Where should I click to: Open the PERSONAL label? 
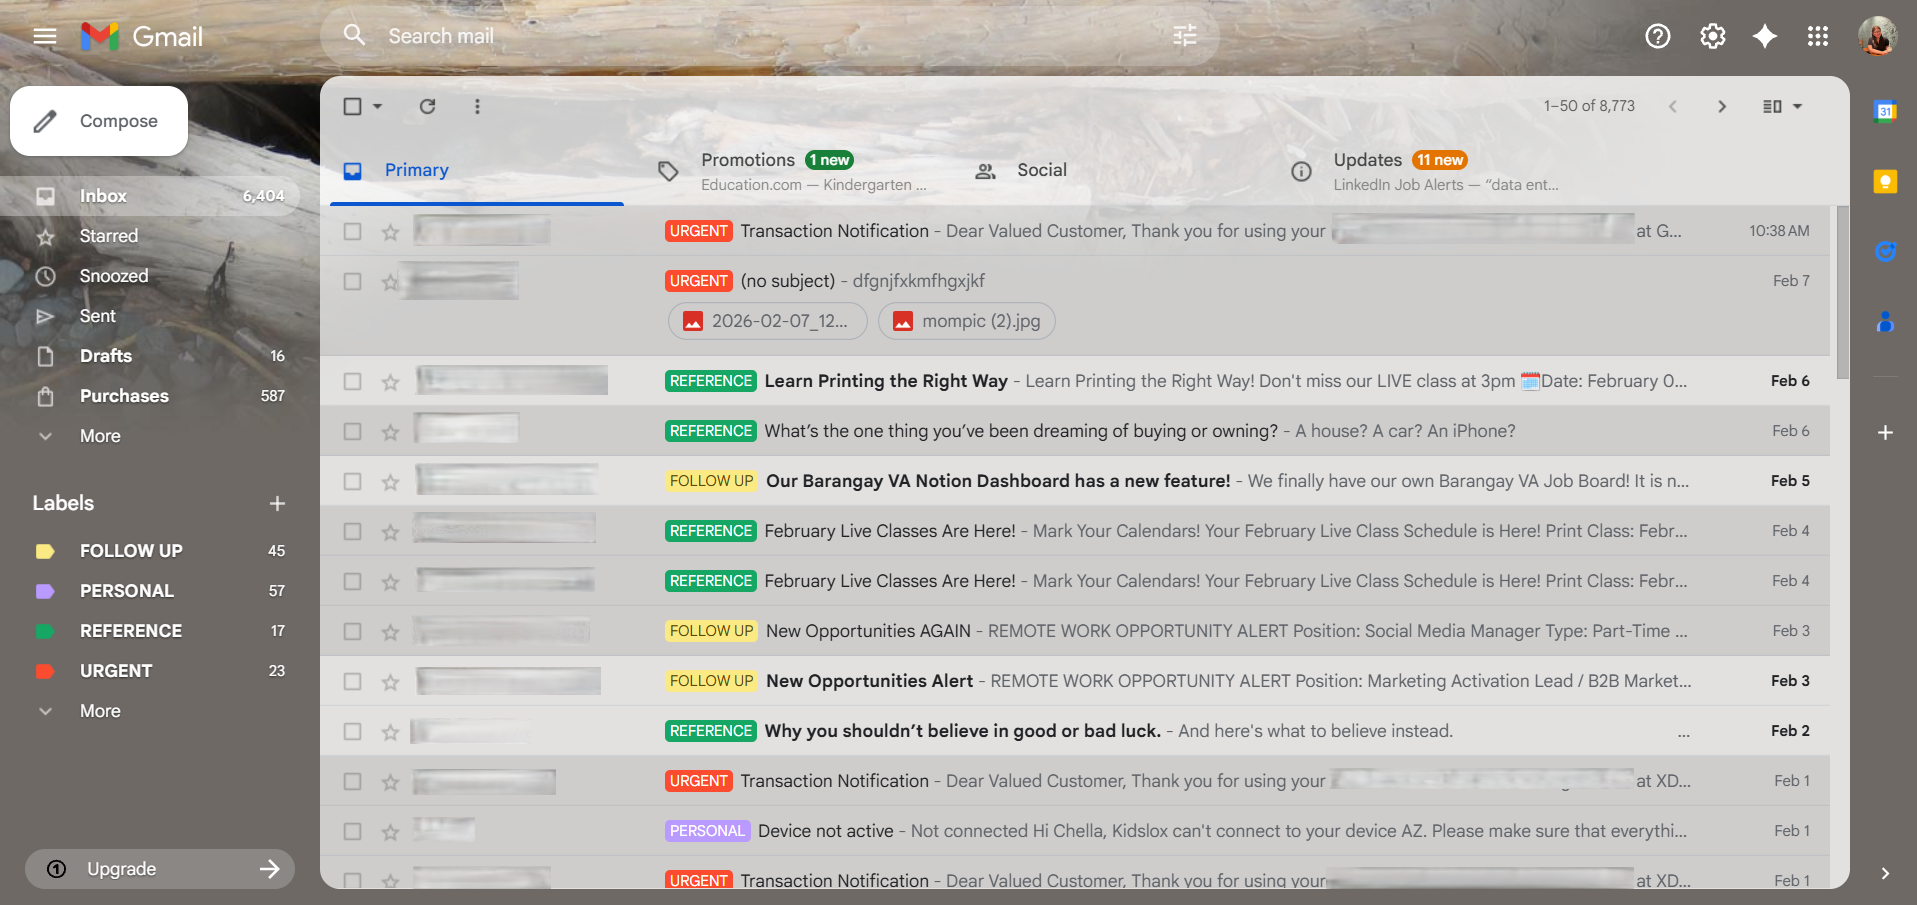click(150, 591)
